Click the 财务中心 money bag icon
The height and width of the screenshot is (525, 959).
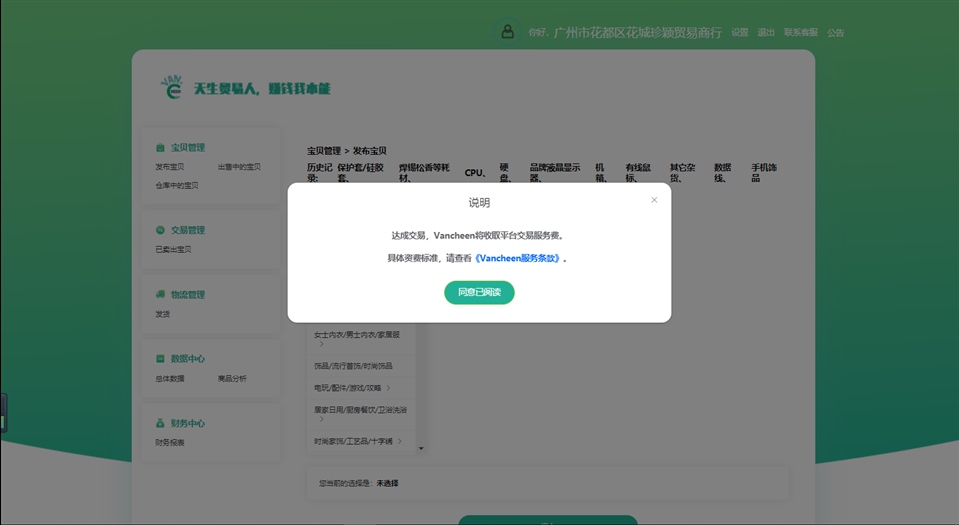pos(160,423)
